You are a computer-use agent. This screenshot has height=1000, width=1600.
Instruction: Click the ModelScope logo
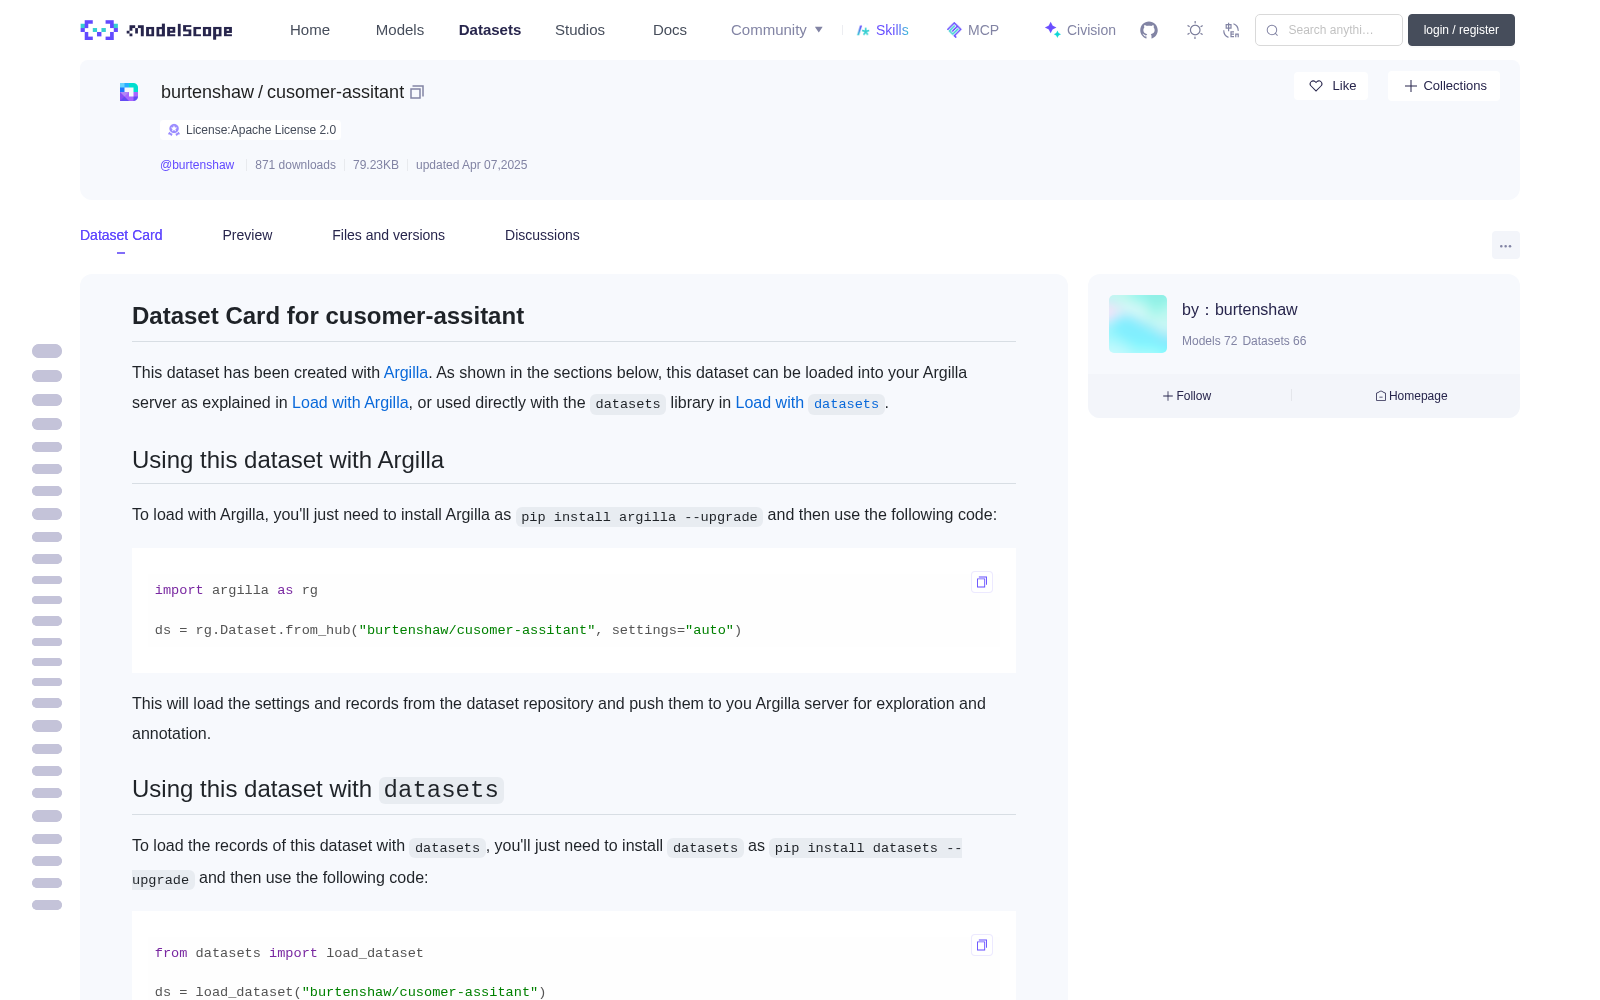click(156, 30)
